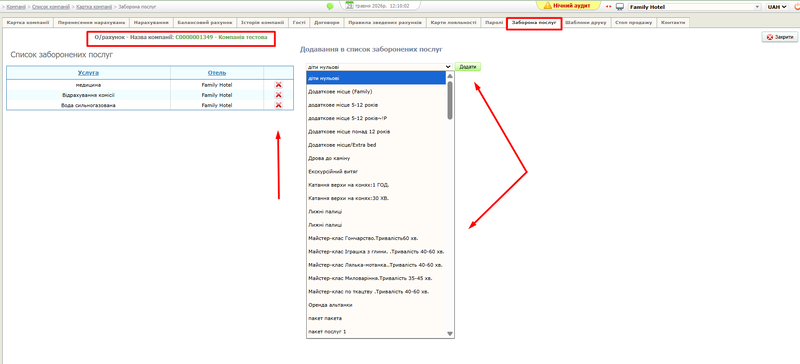Viewport: 800px width, 364px height.
Task: Click 'Вода сильногазована' table cell
Action: click(x=88, y=105)
